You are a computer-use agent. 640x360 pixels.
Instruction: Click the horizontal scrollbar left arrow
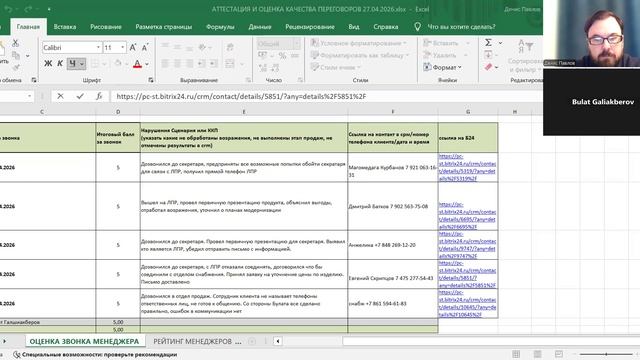click(x=278, y=341)
